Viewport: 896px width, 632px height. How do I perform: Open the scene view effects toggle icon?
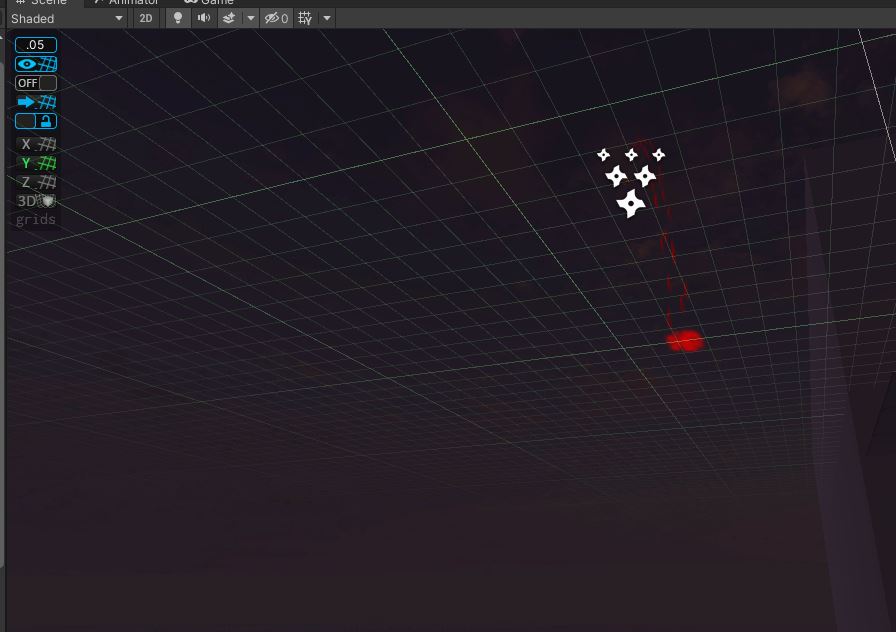(228, 17)
